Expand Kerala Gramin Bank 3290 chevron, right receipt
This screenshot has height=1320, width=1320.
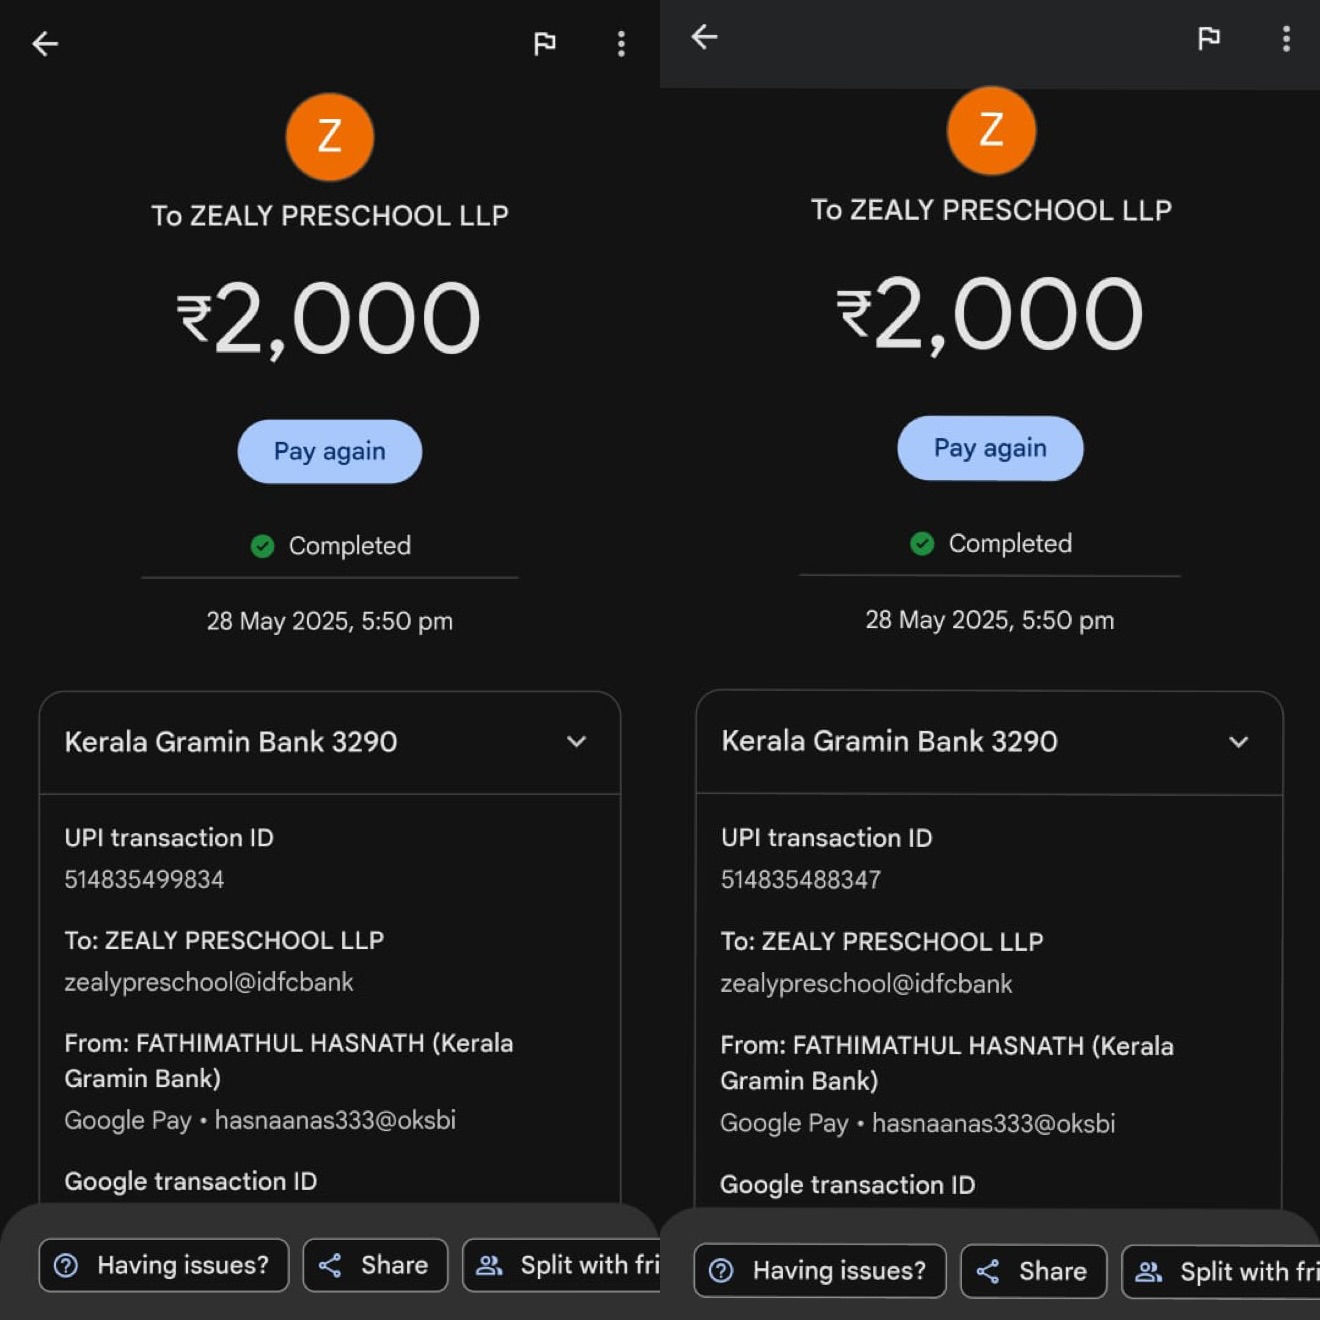pyautogui.click(x=1238, y=742)
